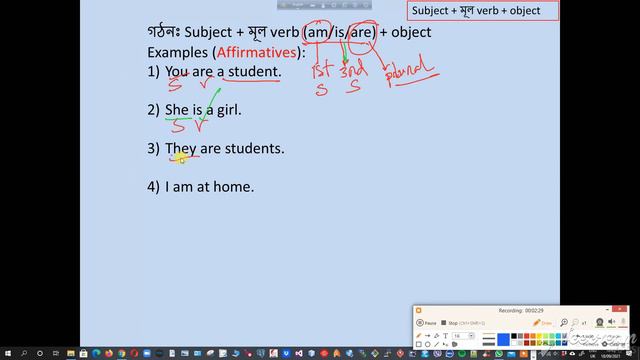This screenshot has height=360, width=640.
Task: Open the font size dropdown
Action: coord(471,336)
